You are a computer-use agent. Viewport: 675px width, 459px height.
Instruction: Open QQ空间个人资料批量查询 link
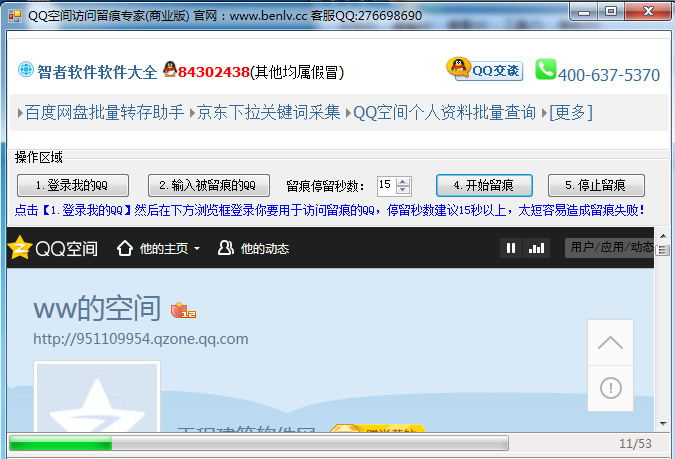444,113
